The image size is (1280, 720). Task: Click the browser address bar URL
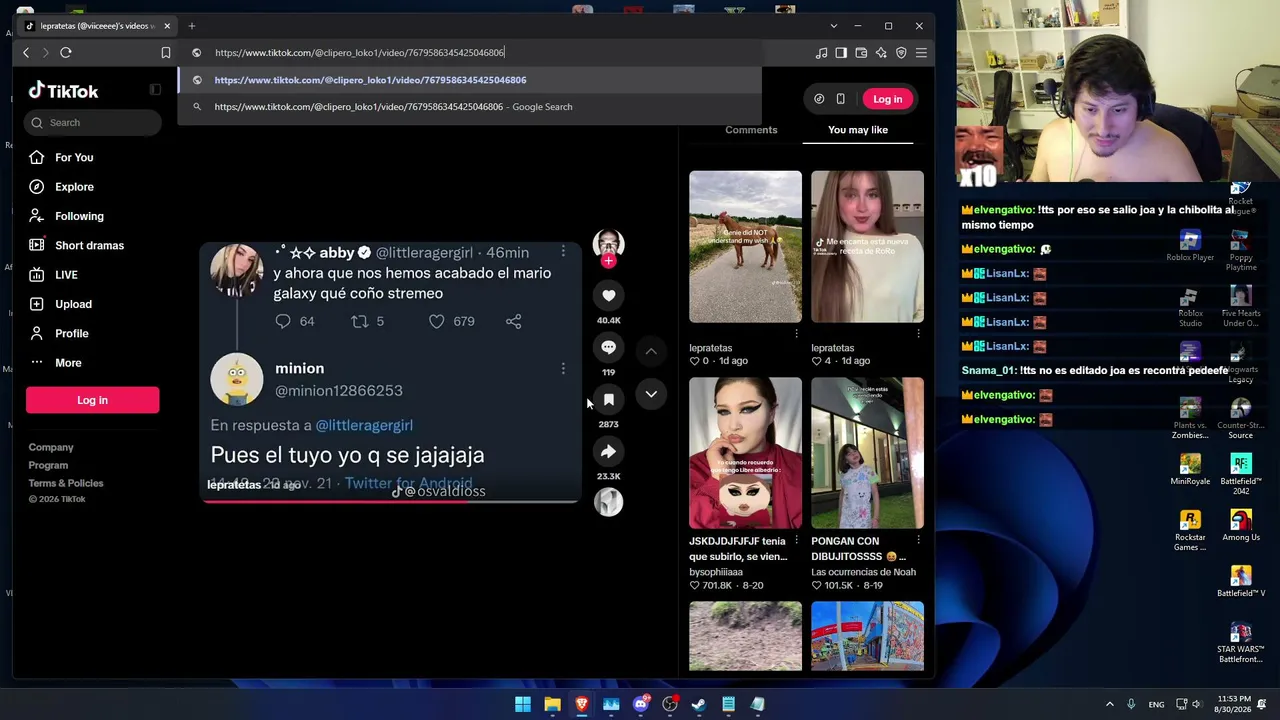click(360, 52)
